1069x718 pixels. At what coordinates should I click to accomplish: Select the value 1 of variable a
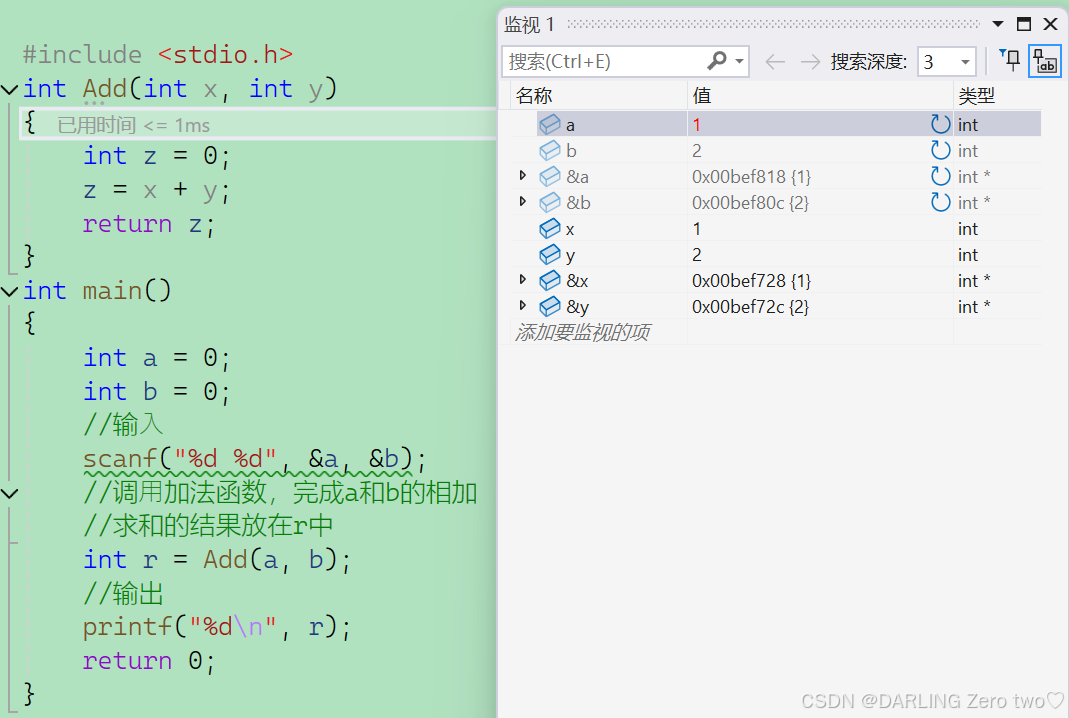point(697,125)
